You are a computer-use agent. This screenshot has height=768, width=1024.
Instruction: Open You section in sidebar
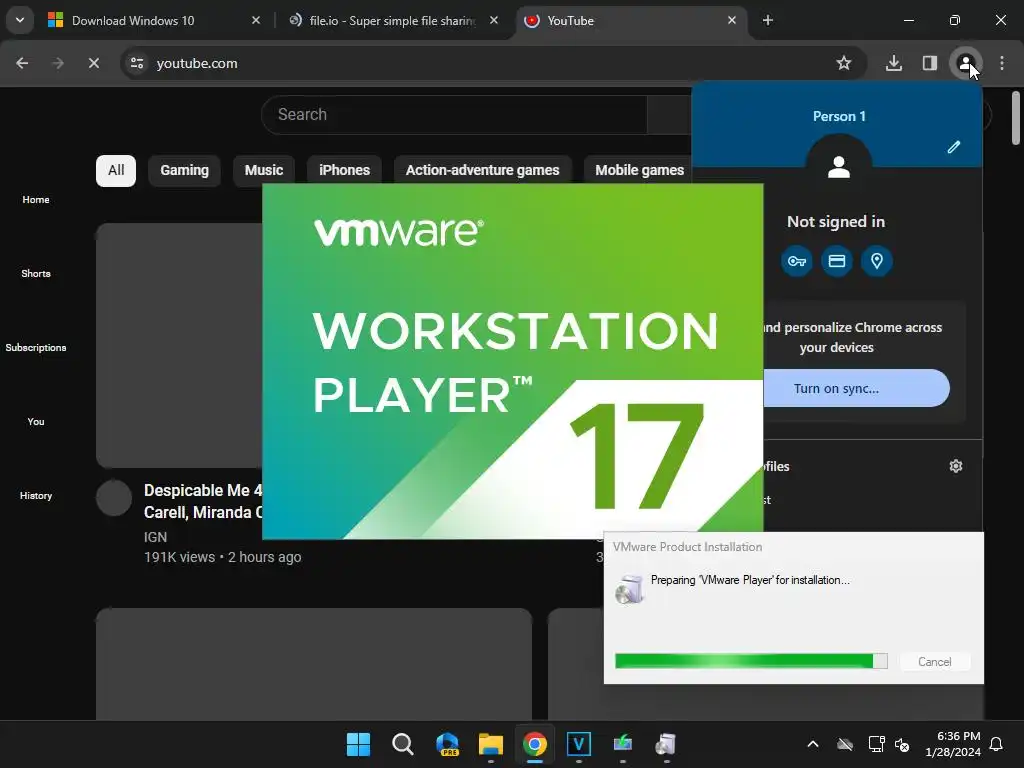point(36,422)
